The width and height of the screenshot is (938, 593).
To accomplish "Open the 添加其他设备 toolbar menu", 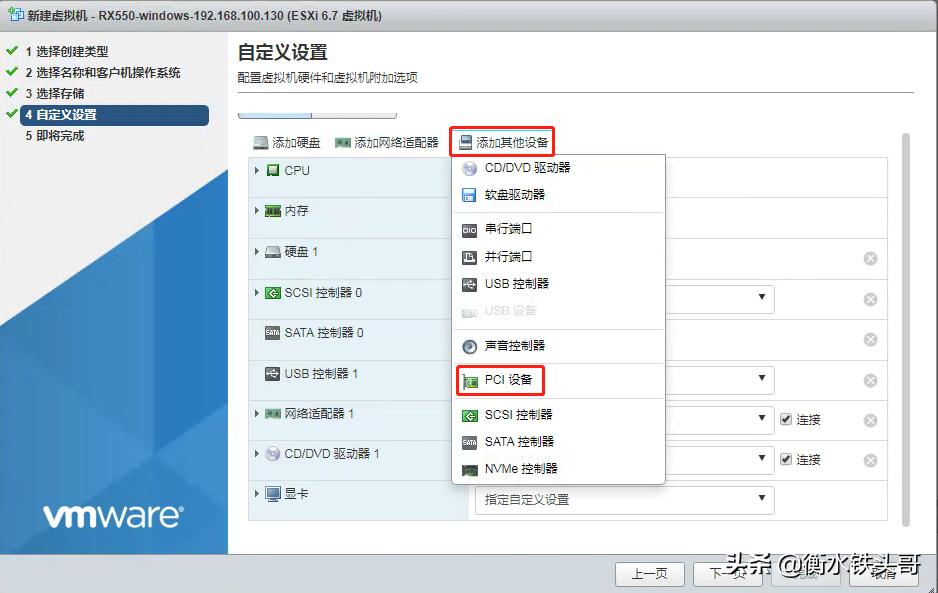I will [x=502, y=140].
